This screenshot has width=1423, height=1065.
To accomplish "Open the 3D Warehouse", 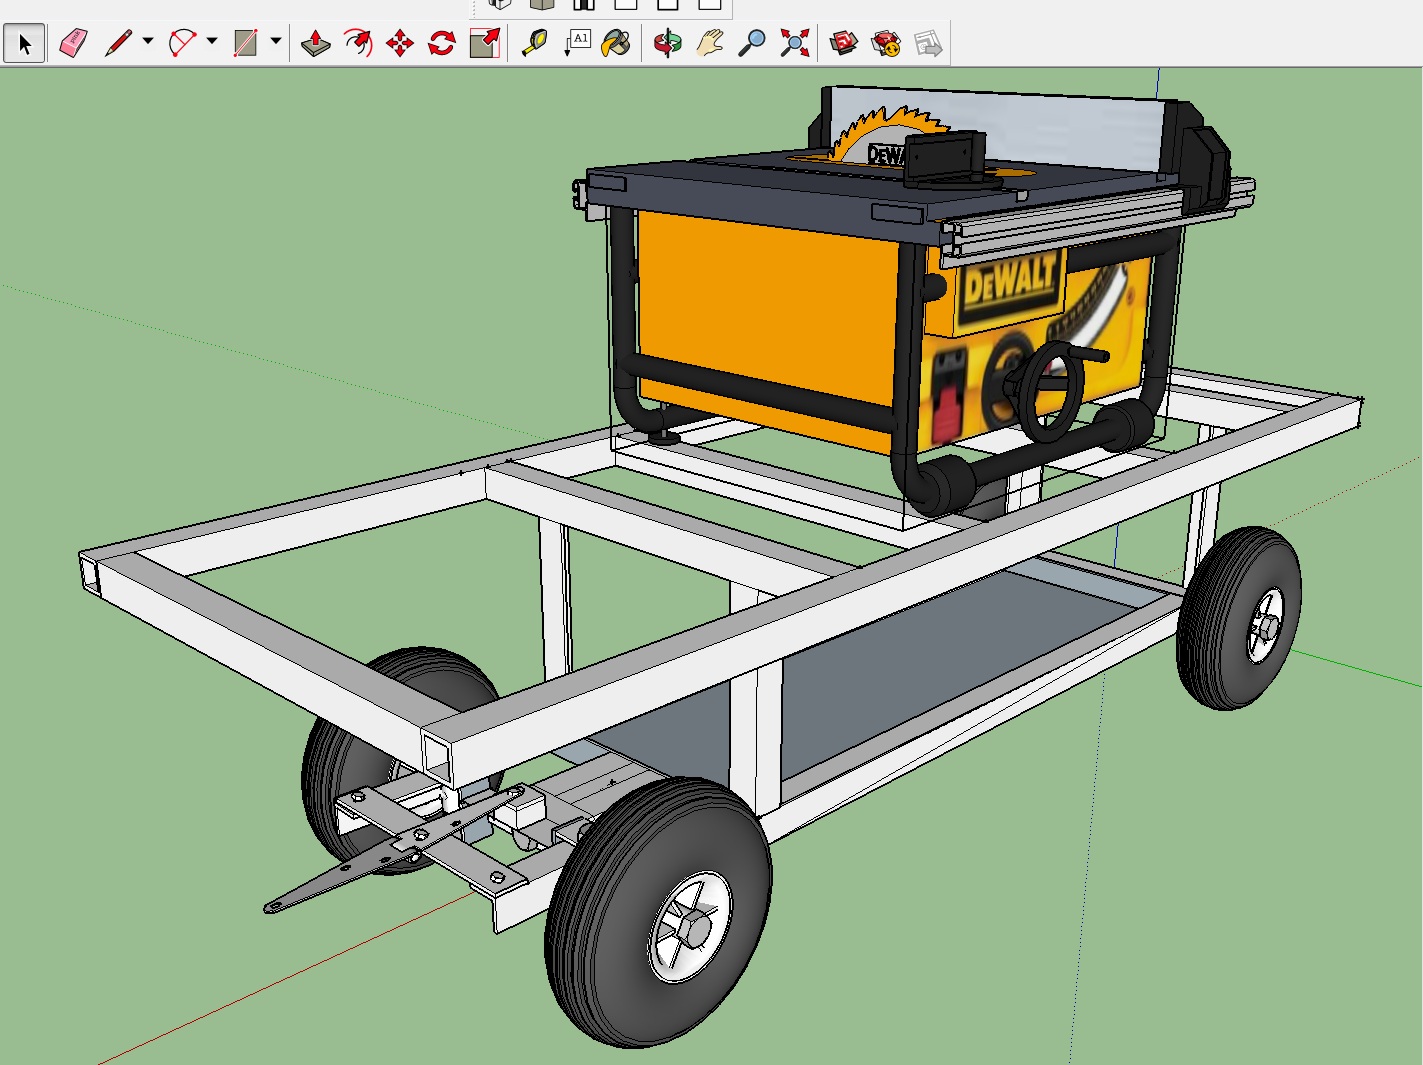I will [x=844, y=43].
